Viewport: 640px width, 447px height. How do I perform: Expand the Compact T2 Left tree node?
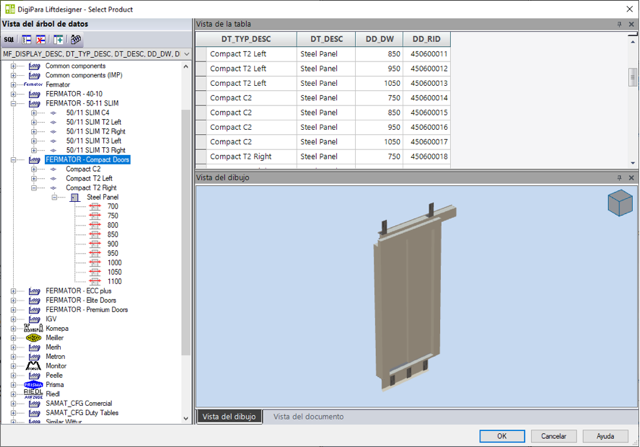coord(34,178)
